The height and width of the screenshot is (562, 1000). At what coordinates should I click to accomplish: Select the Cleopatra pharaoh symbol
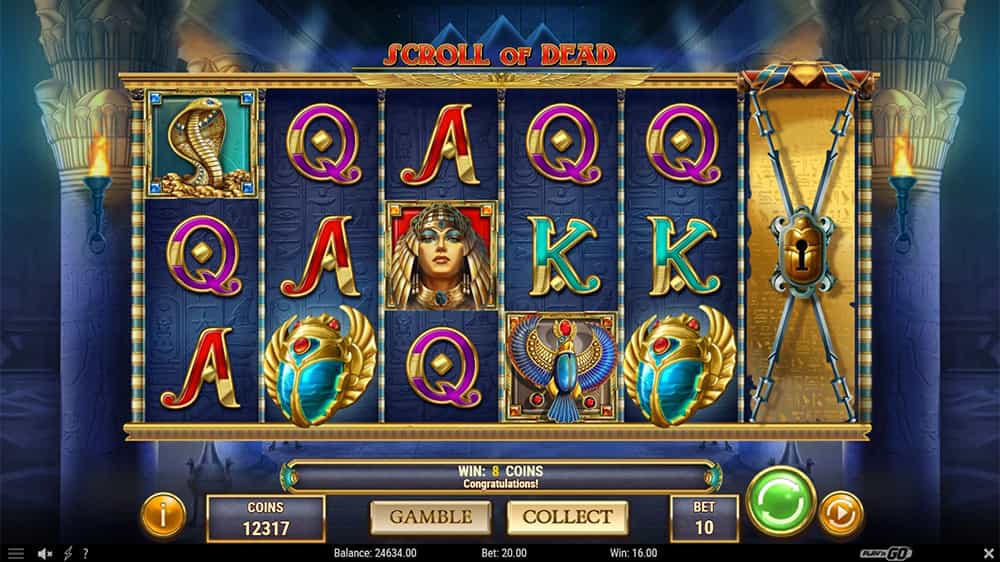tap(441, 255)
